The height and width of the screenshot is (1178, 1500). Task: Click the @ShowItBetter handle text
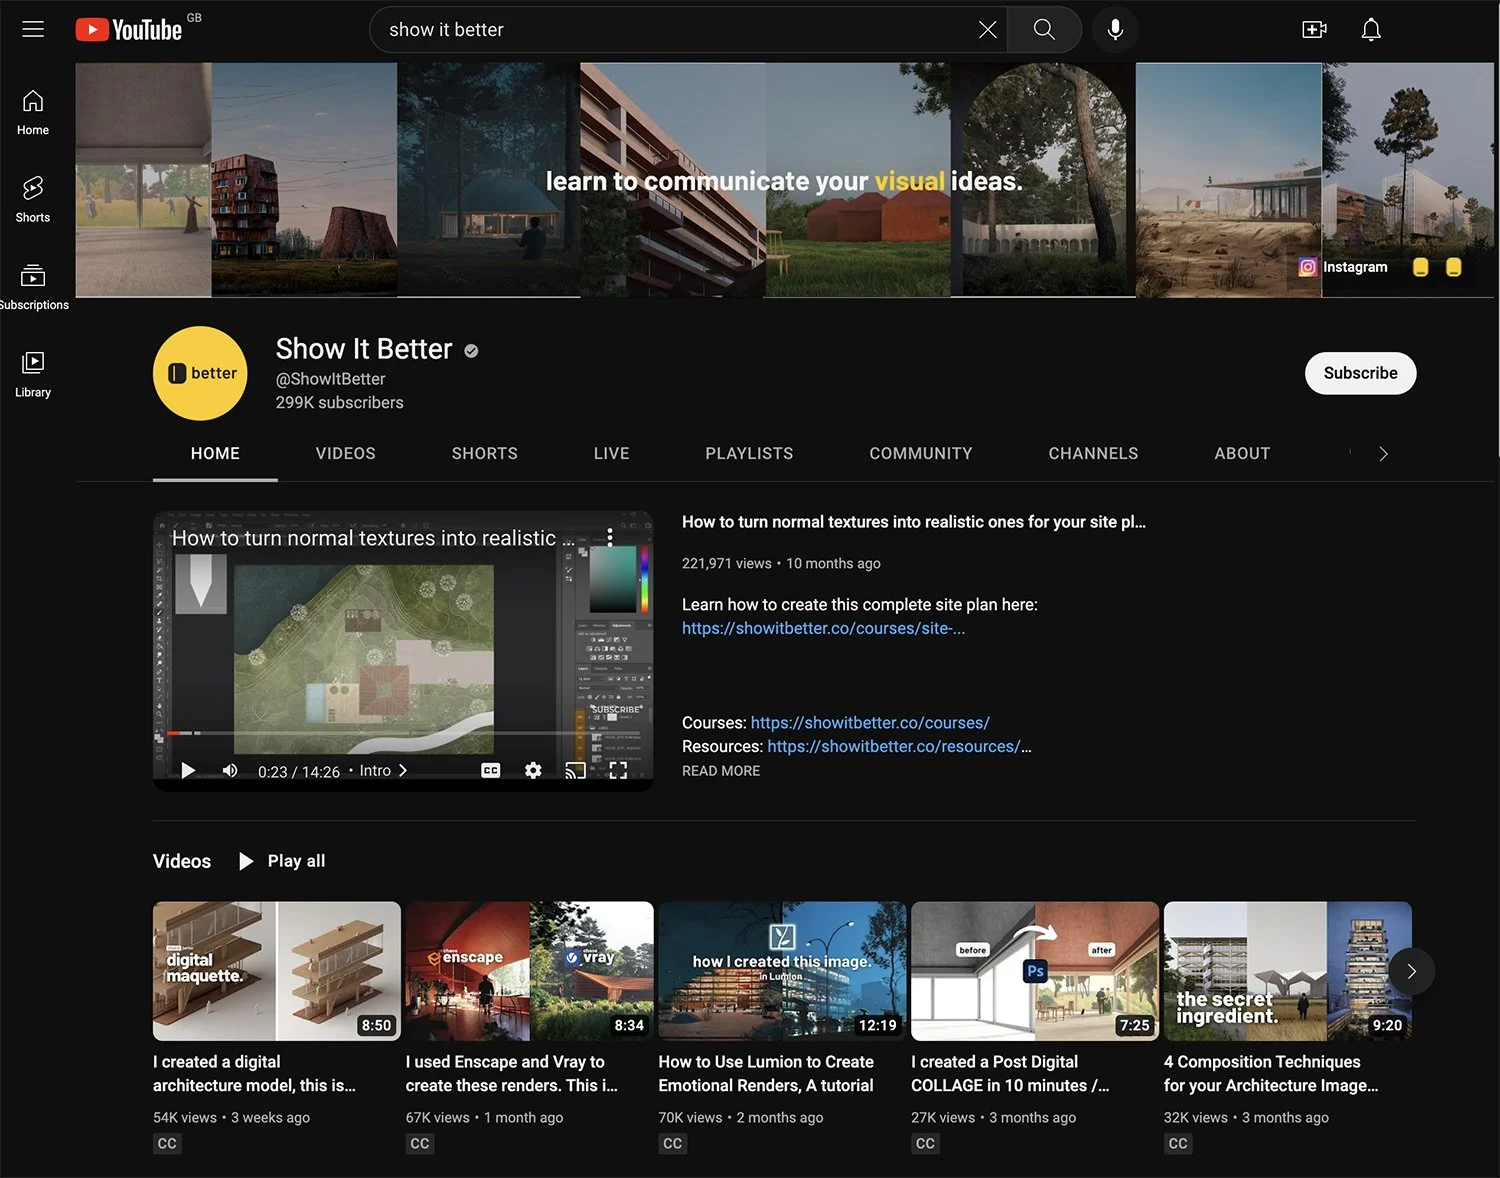[330, 379]
